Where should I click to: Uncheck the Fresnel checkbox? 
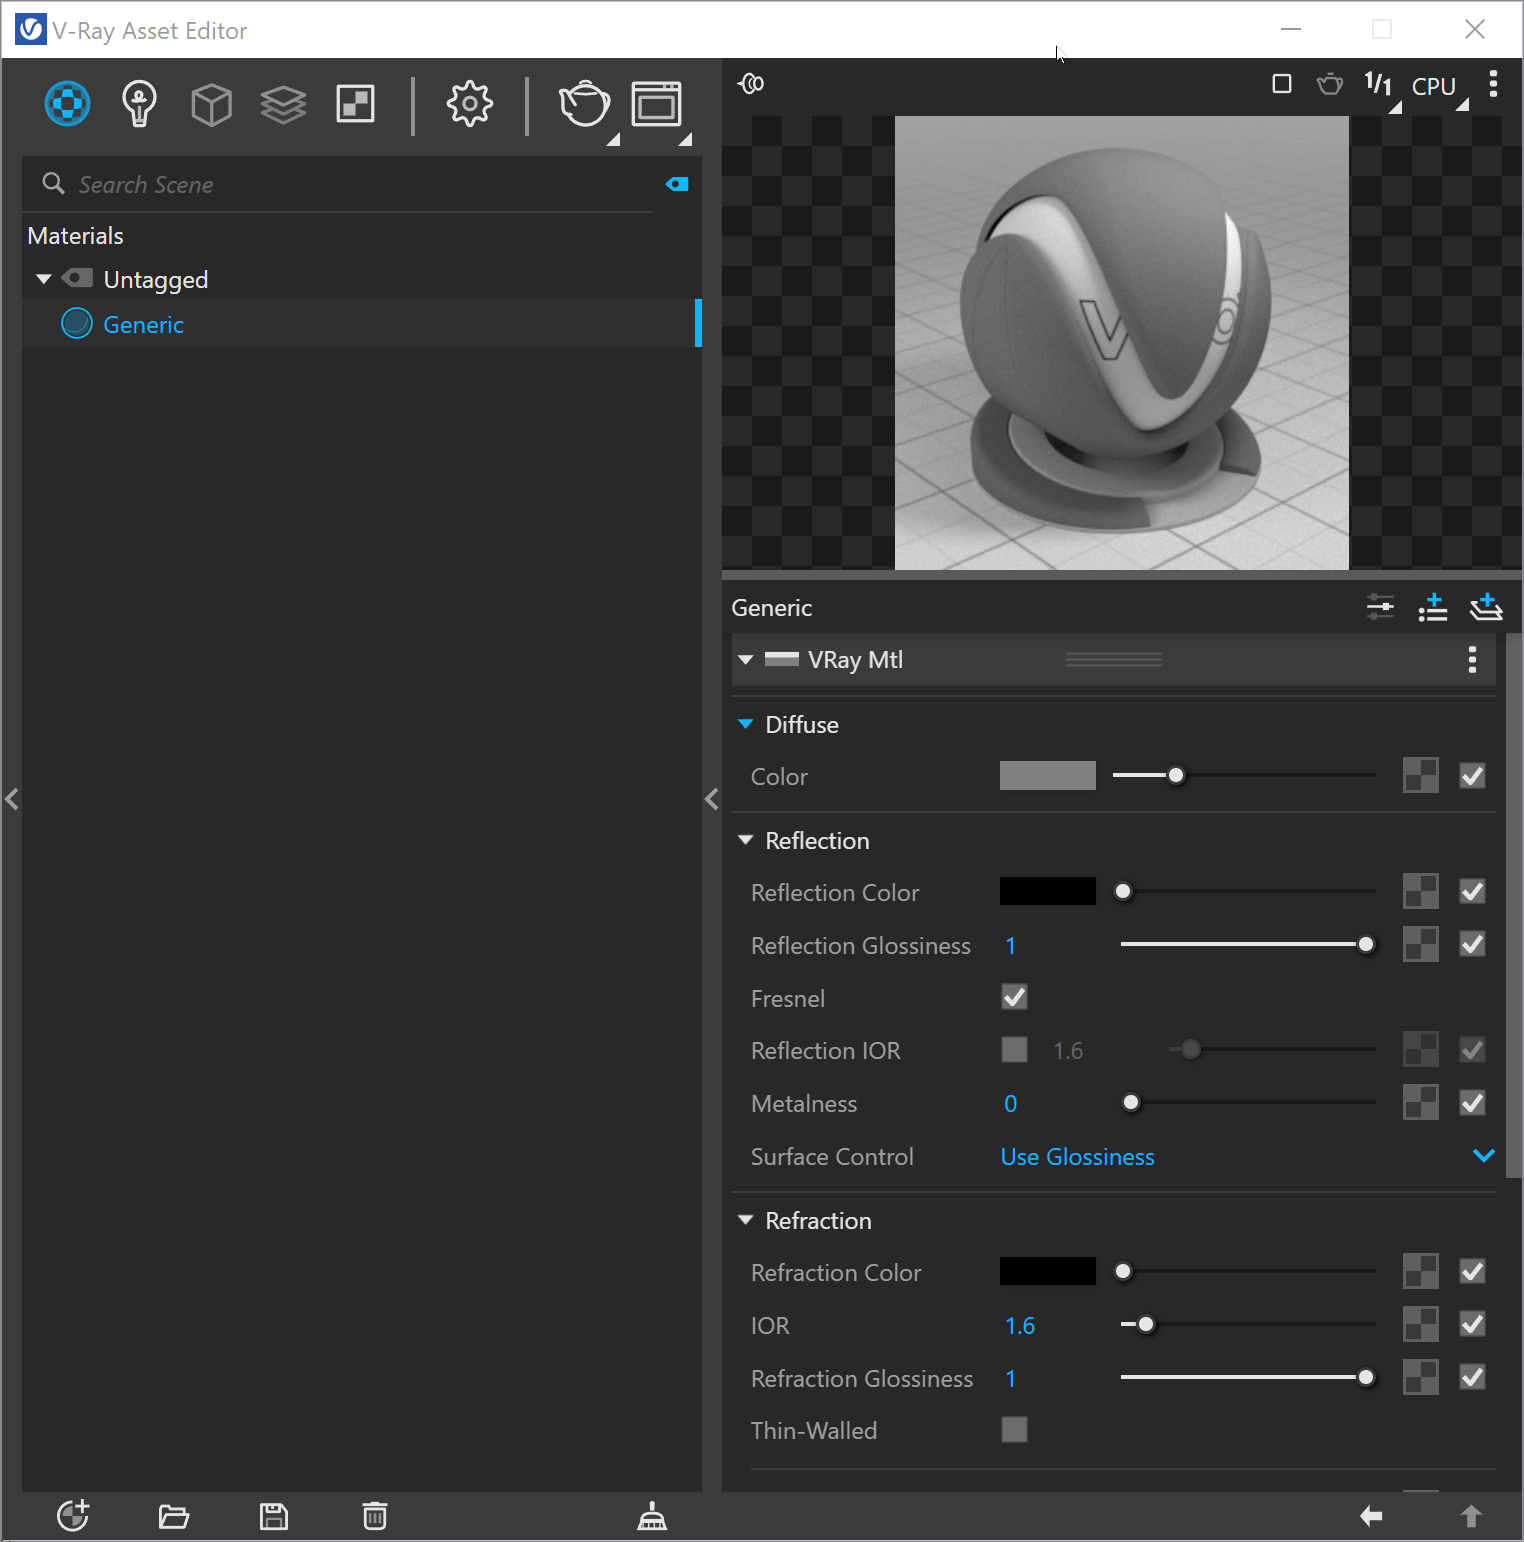coord(1014,997)
